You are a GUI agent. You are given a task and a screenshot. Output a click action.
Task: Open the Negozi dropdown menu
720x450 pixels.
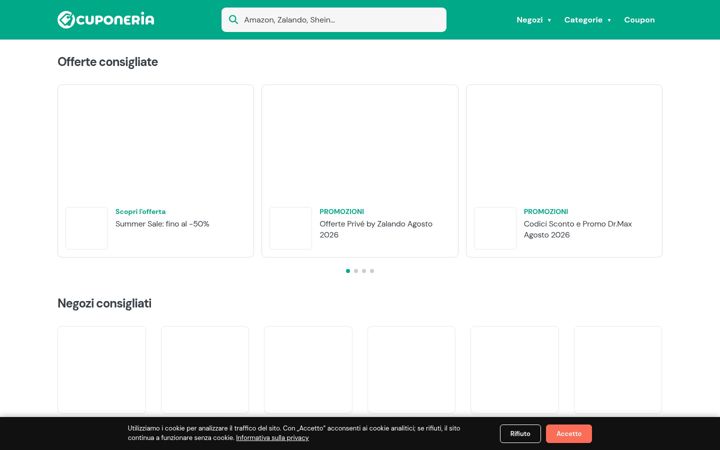[534, 20]
